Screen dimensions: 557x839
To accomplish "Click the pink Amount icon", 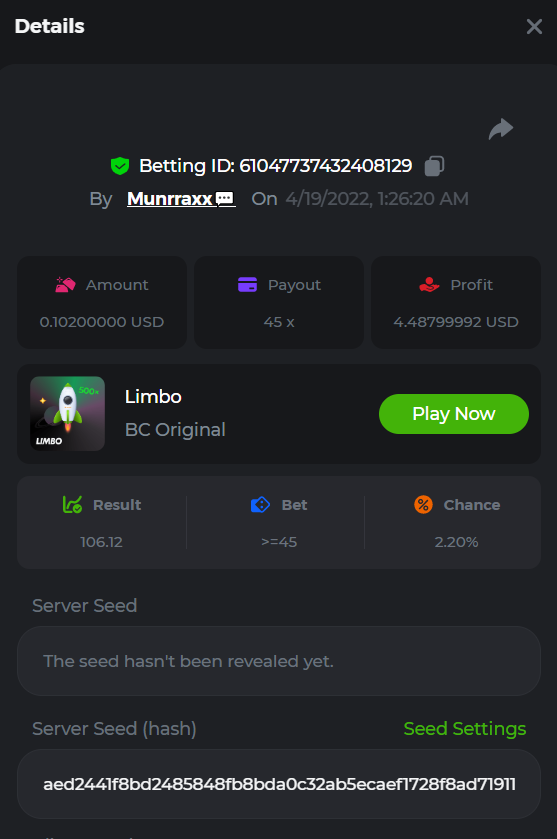I will [x=65, y=285].
